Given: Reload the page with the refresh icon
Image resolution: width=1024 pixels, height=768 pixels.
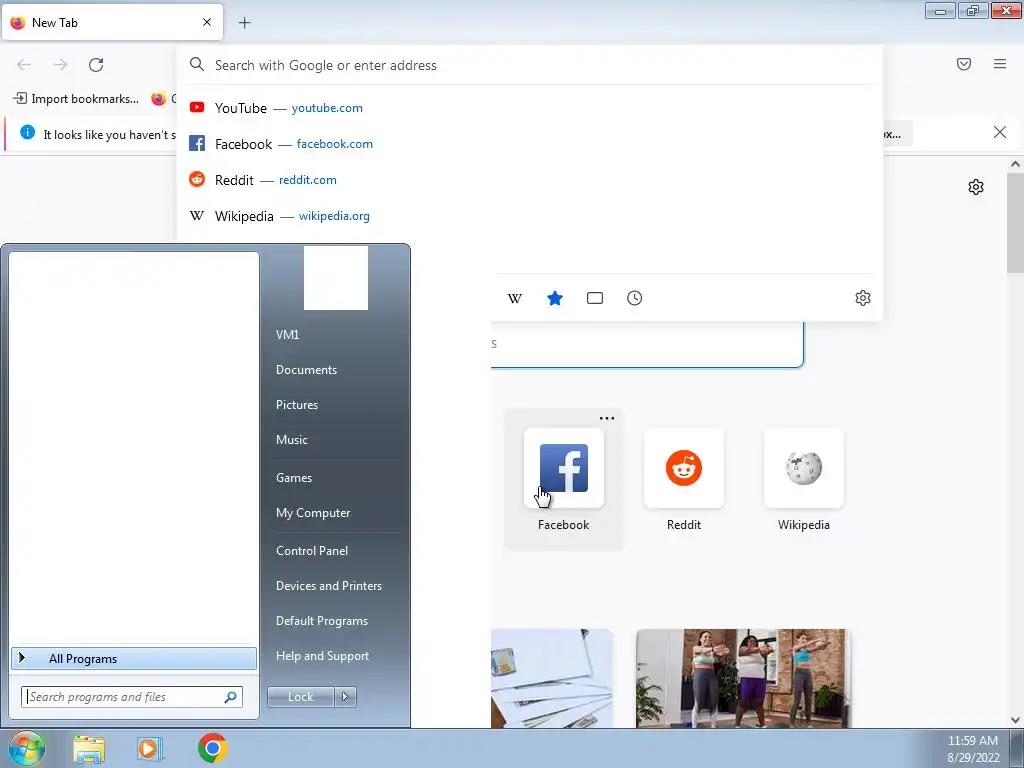Looking at the screenshot, I should point(96,65).
